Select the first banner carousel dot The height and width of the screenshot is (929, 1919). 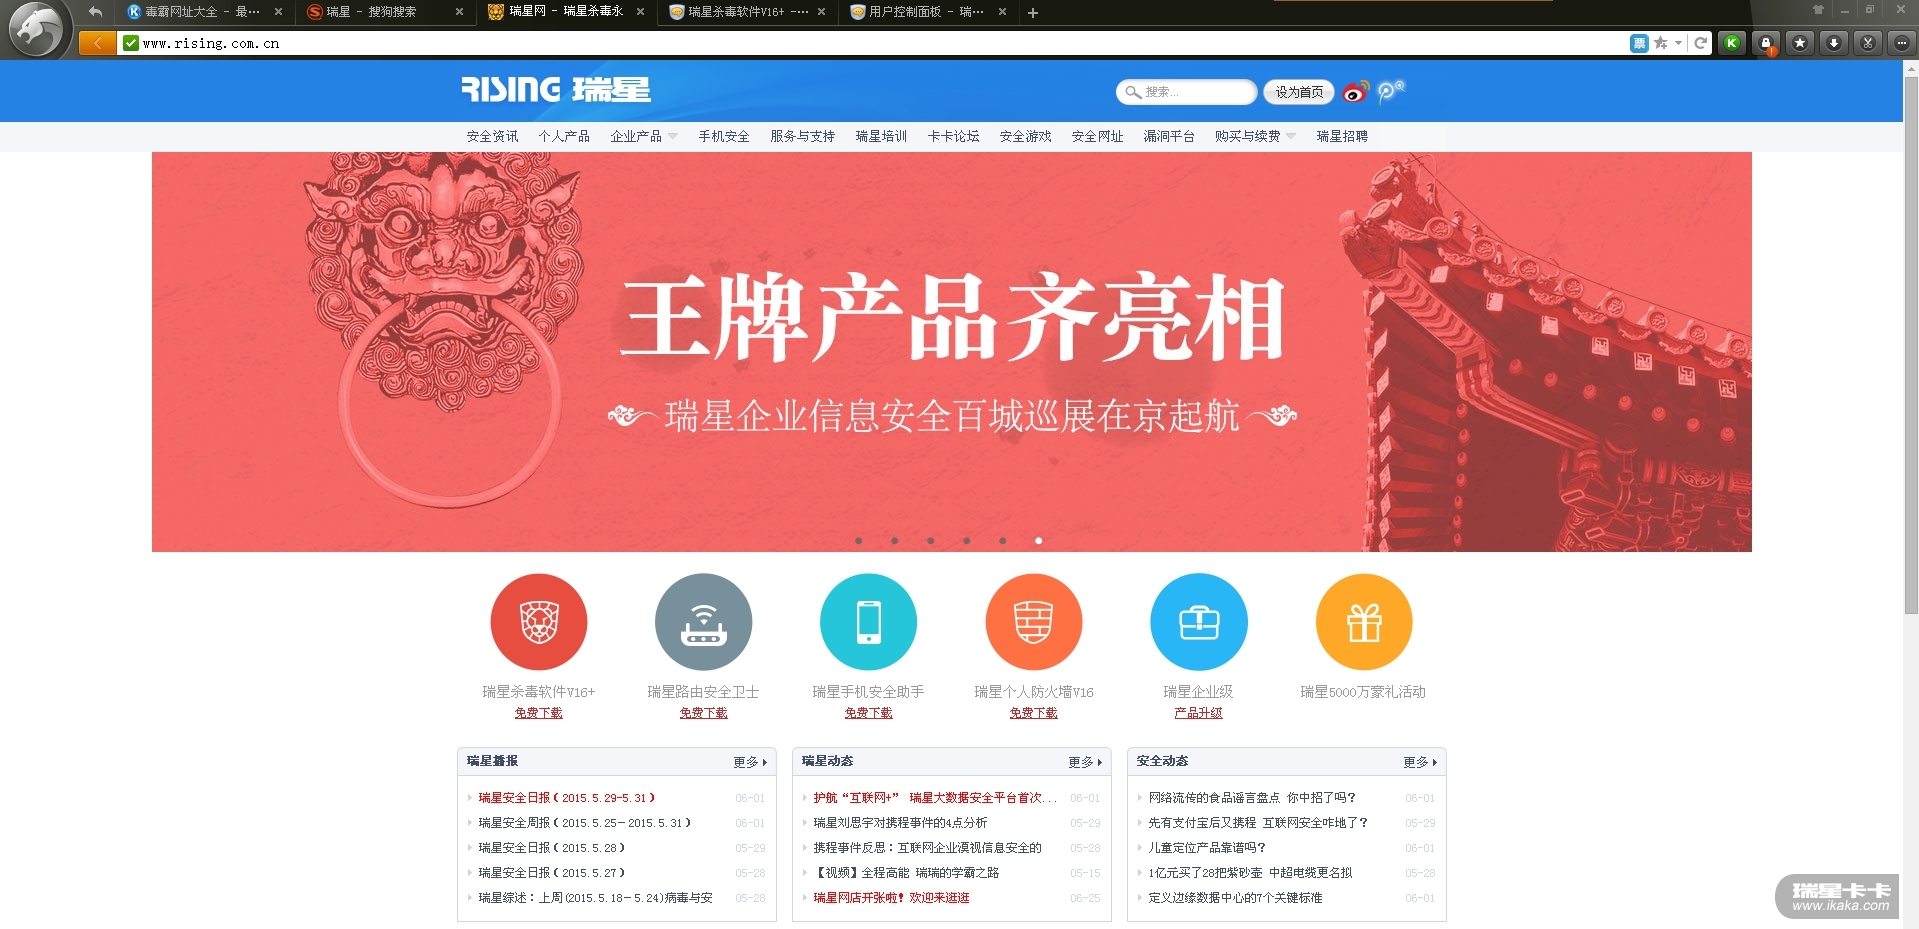(x=858, y=541)
